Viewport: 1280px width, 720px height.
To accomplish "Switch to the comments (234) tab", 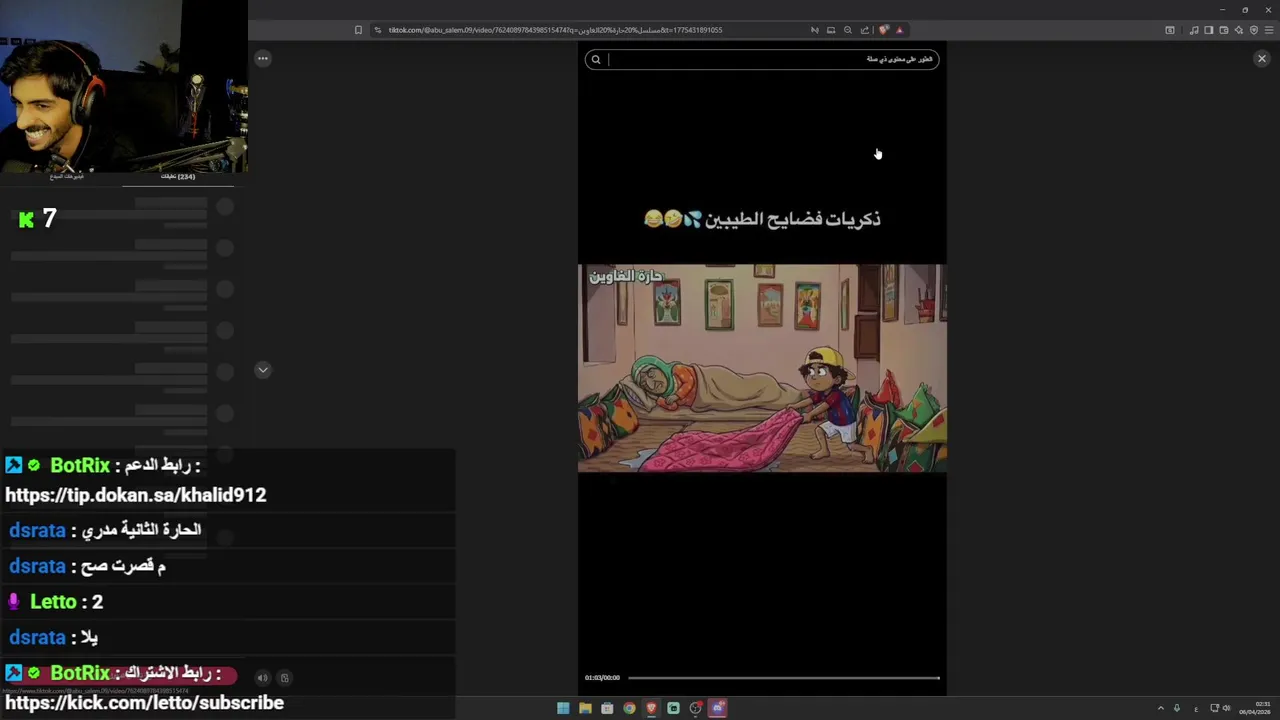I will 178,177.
